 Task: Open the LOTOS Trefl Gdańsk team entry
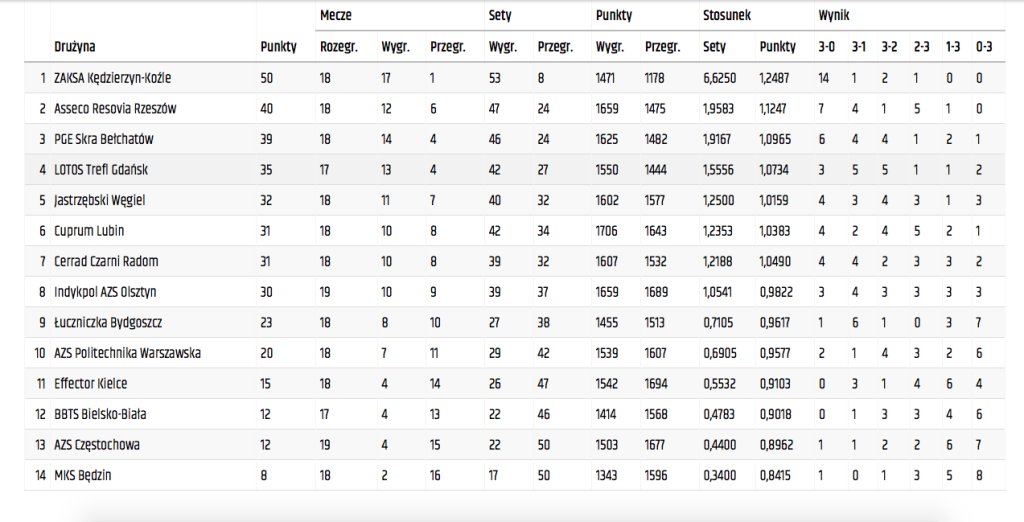(101, 170)
